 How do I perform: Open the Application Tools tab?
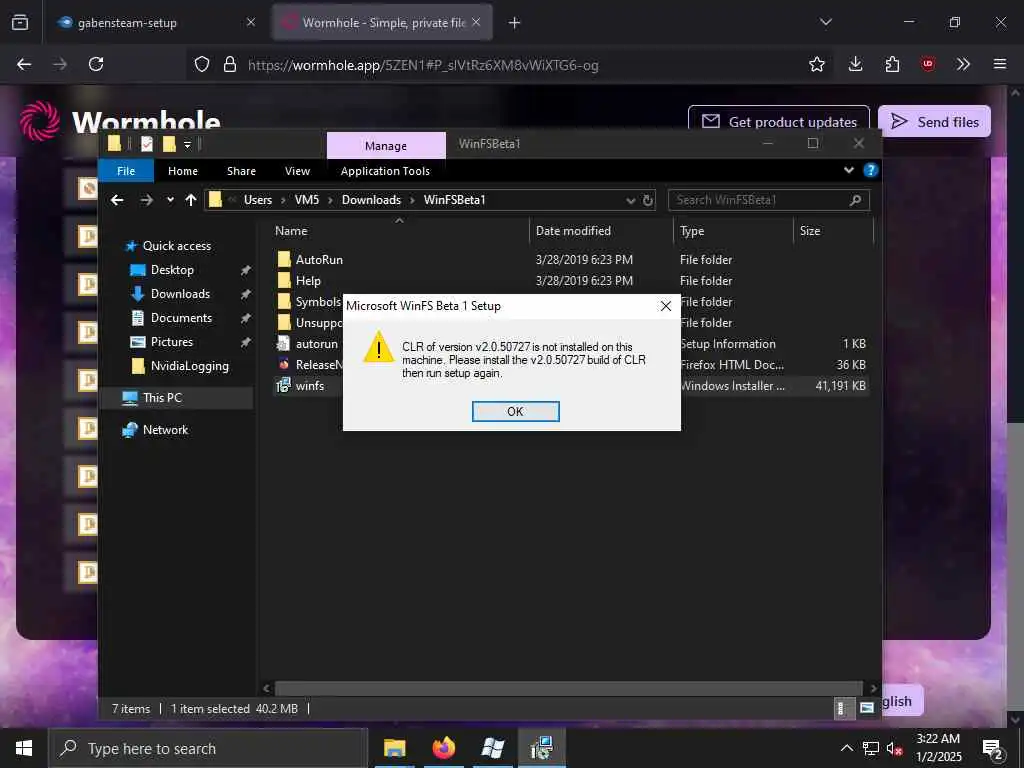pyautogui.click(x=385, y=171)
